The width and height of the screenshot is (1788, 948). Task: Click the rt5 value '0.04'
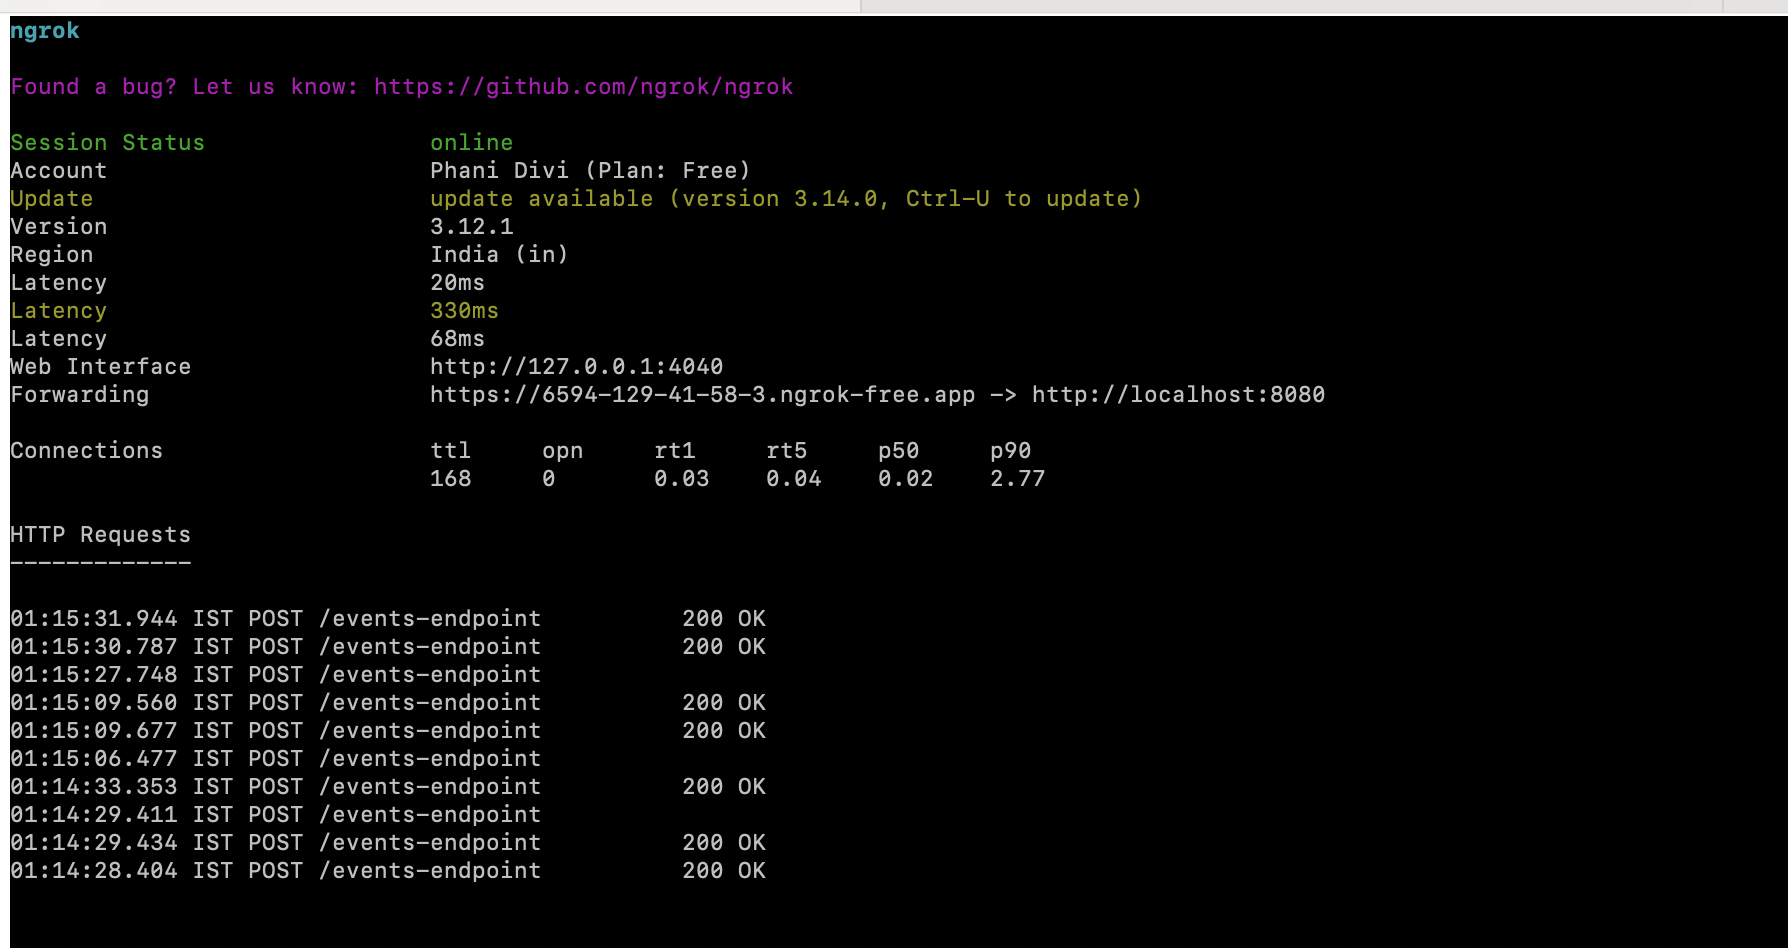tap(793, 479)
